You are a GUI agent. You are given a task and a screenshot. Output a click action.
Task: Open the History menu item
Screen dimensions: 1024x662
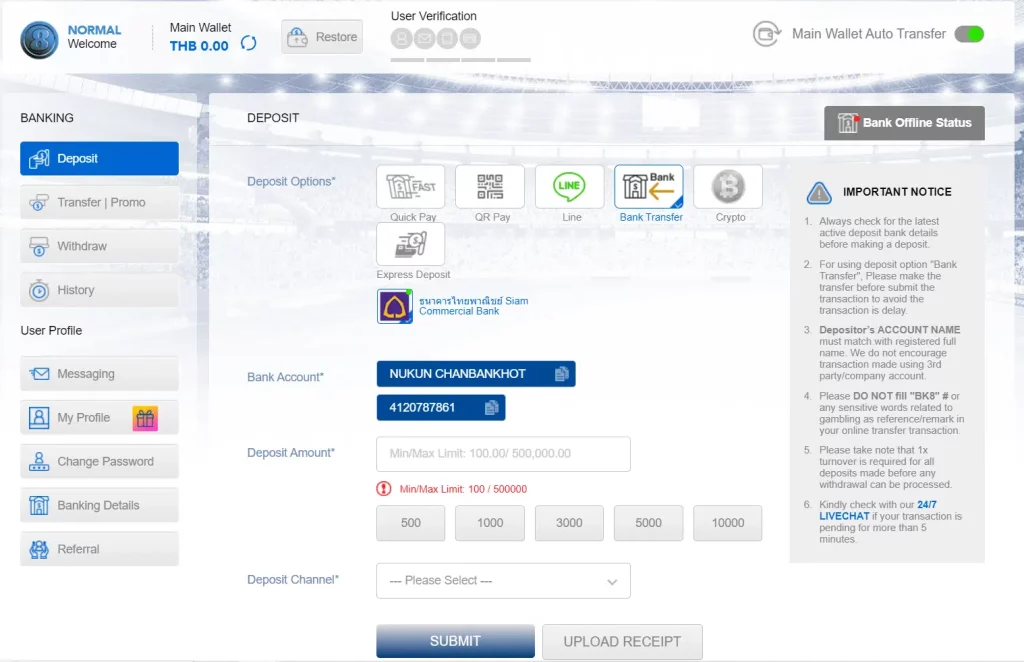pos(99,290)
